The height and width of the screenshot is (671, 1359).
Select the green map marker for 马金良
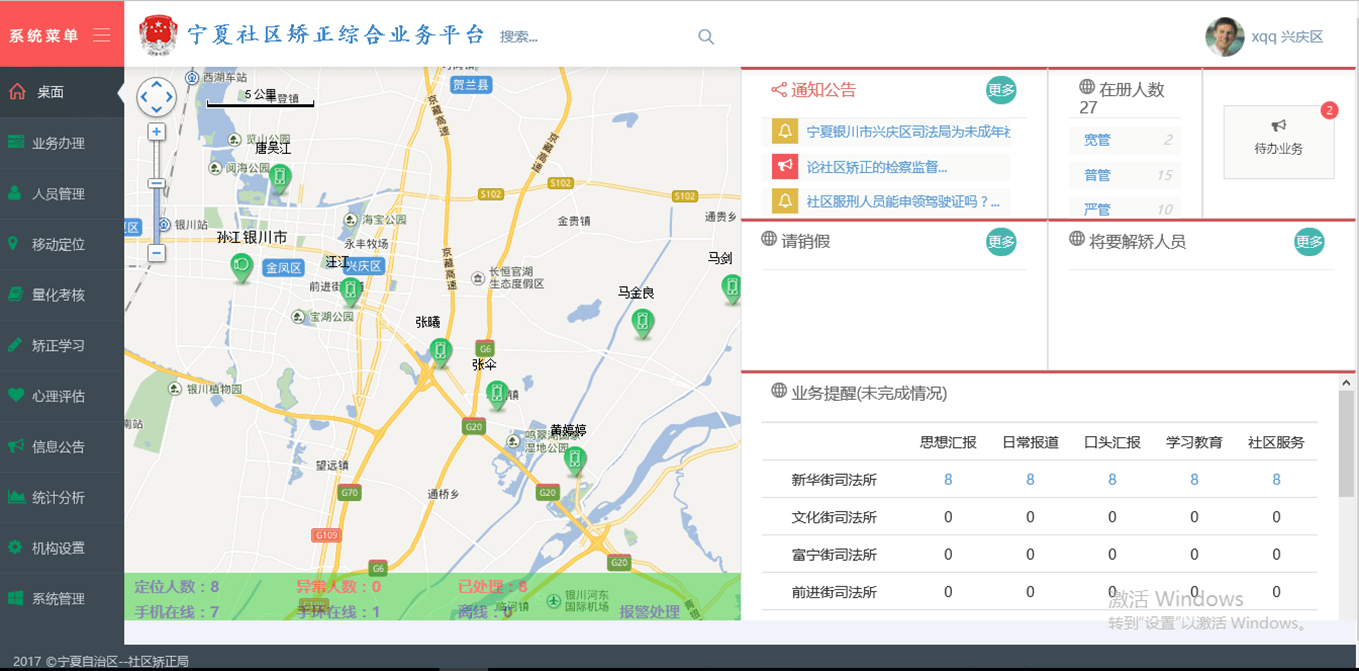(642, 323)
